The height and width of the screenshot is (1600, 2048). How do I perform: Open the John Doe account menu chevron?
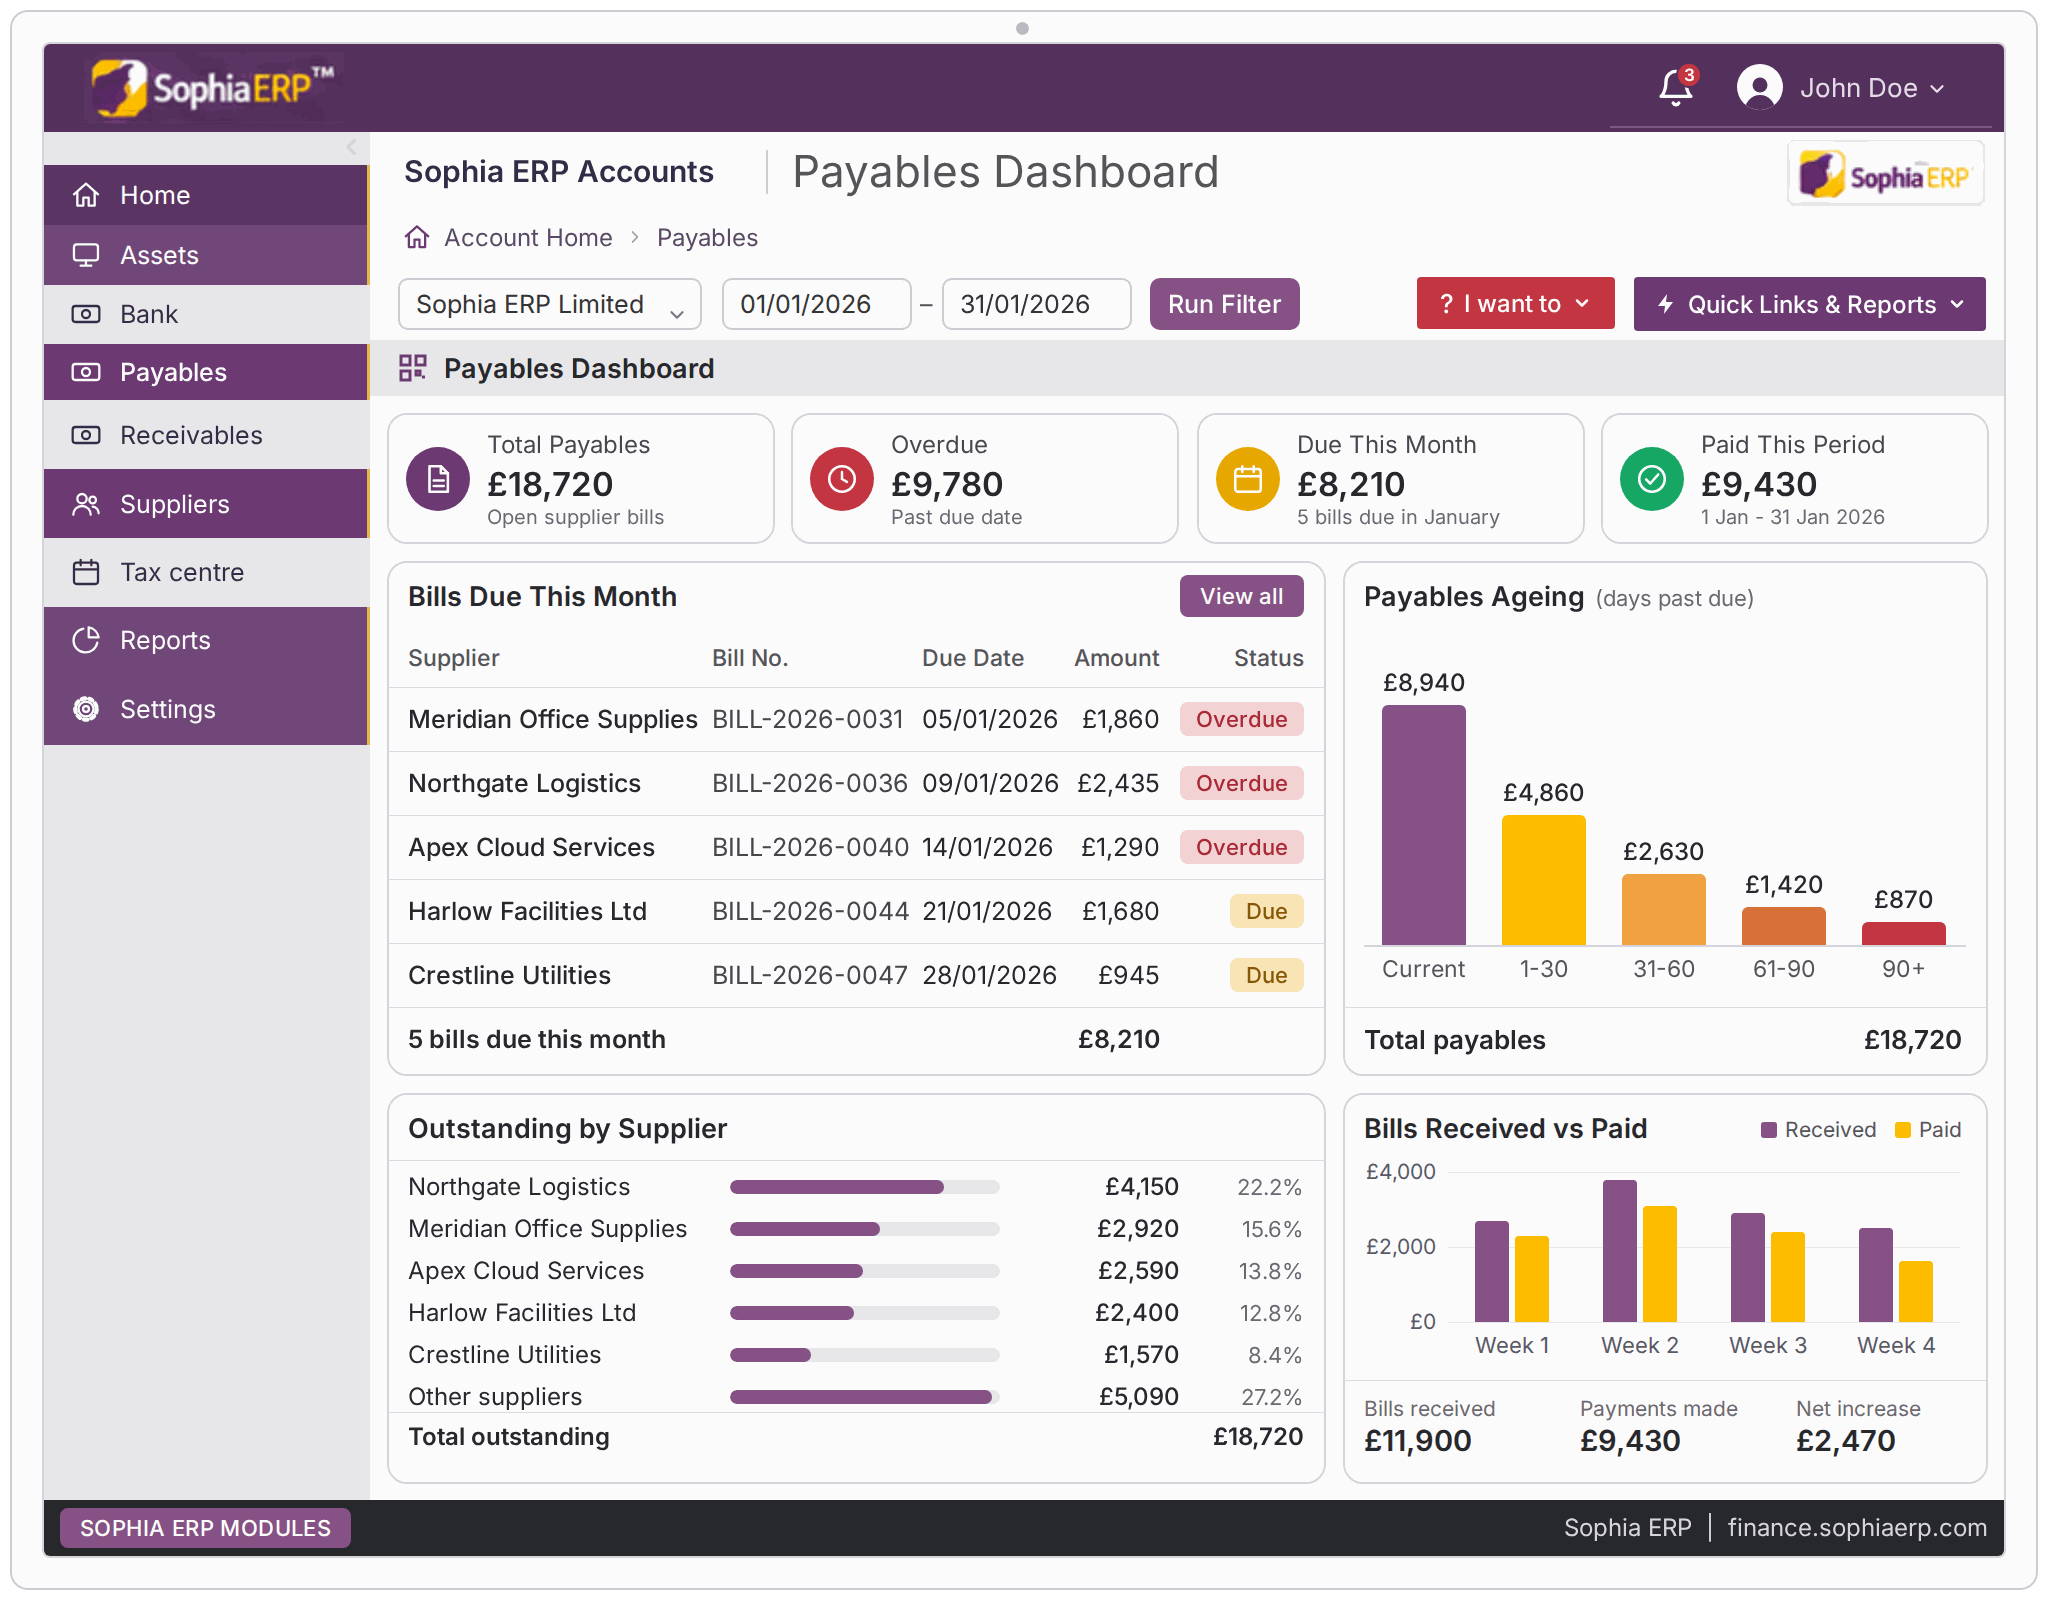point(1938,88)
